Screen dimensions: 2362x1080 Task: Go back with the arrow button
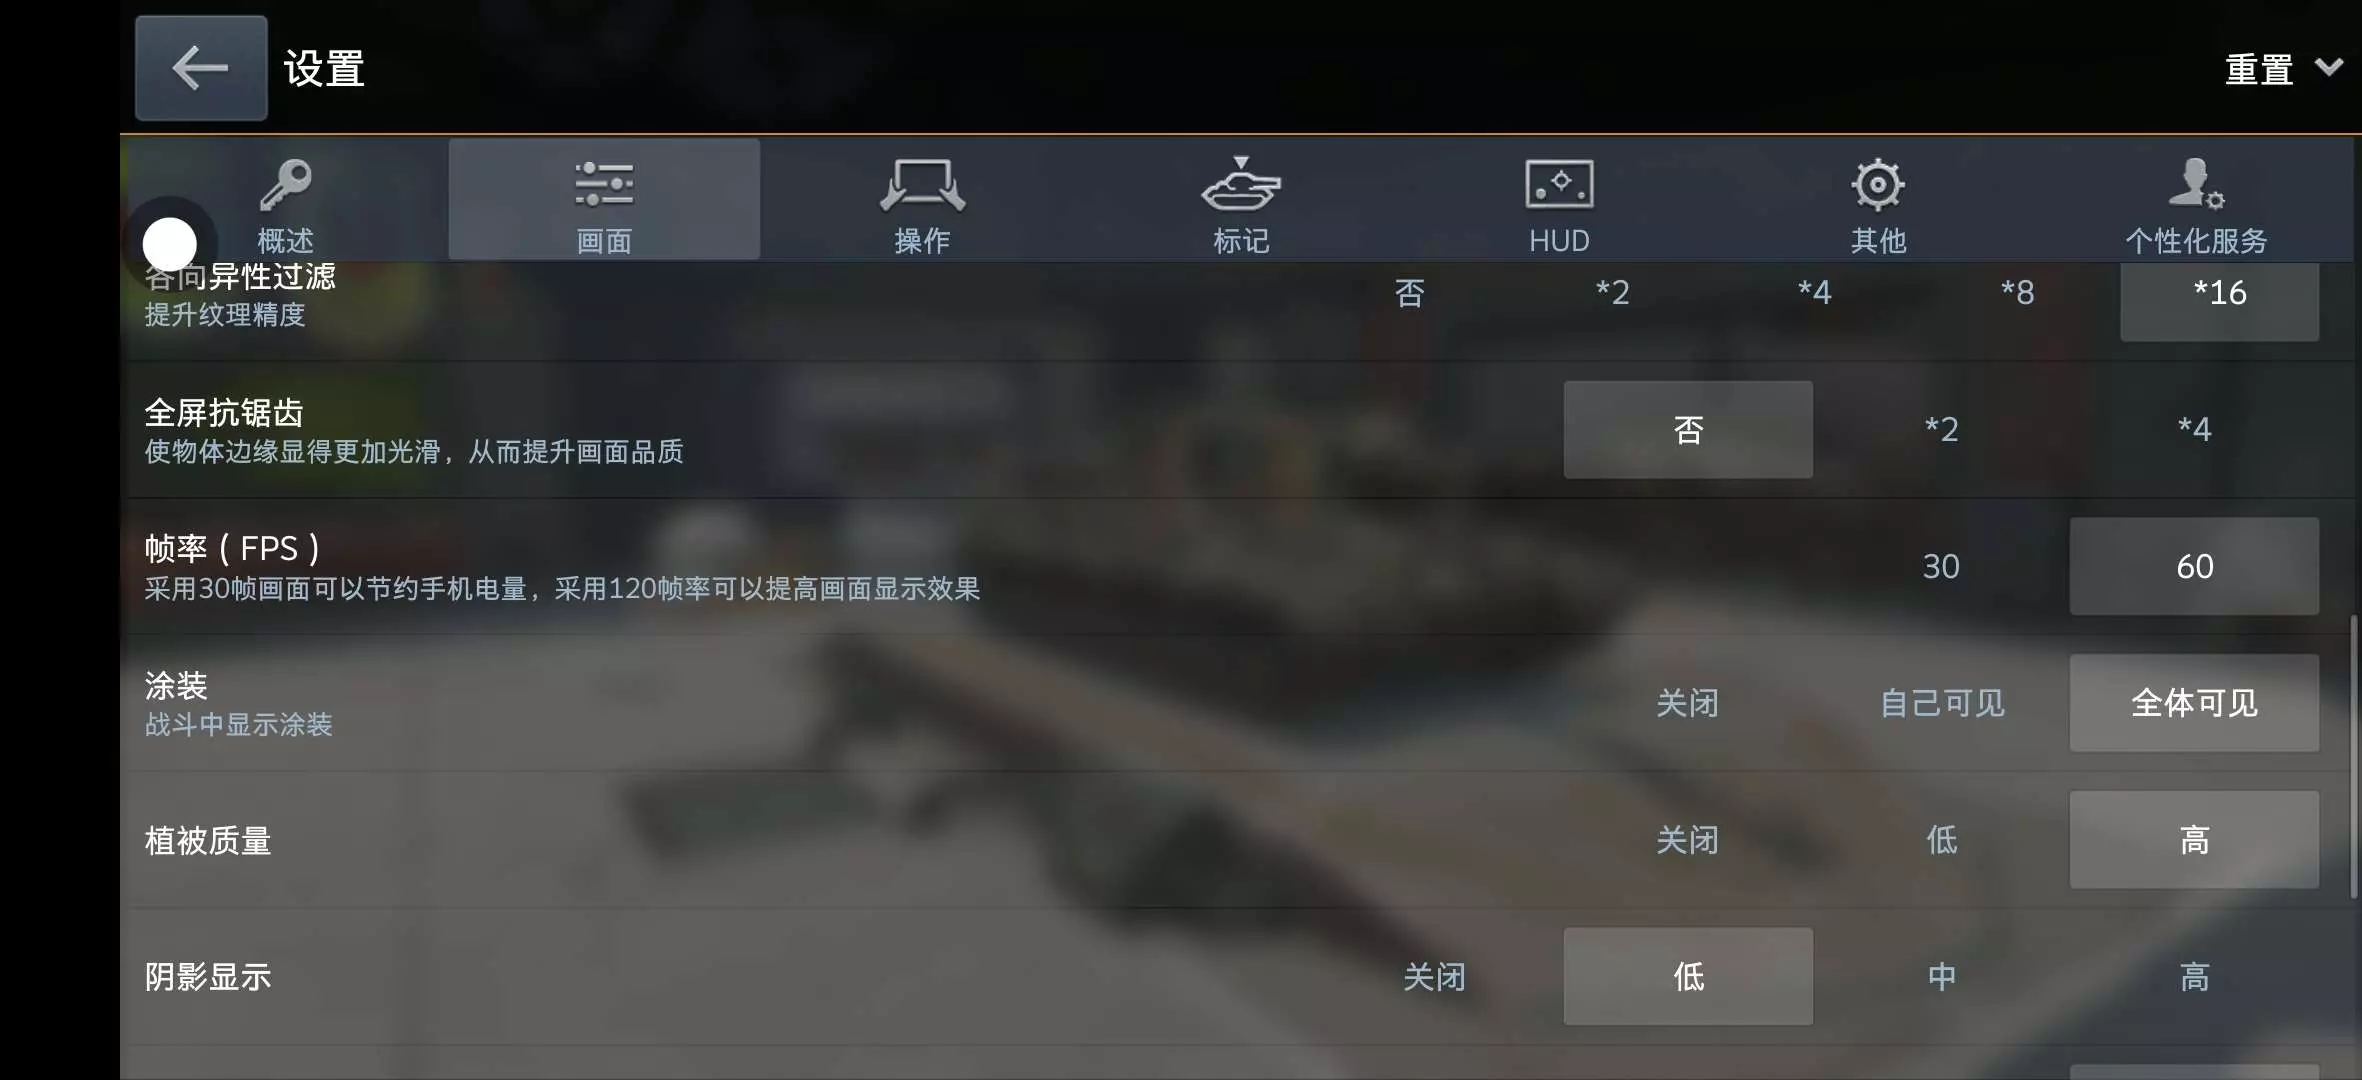pyautogui.click(x=201, y=68)
